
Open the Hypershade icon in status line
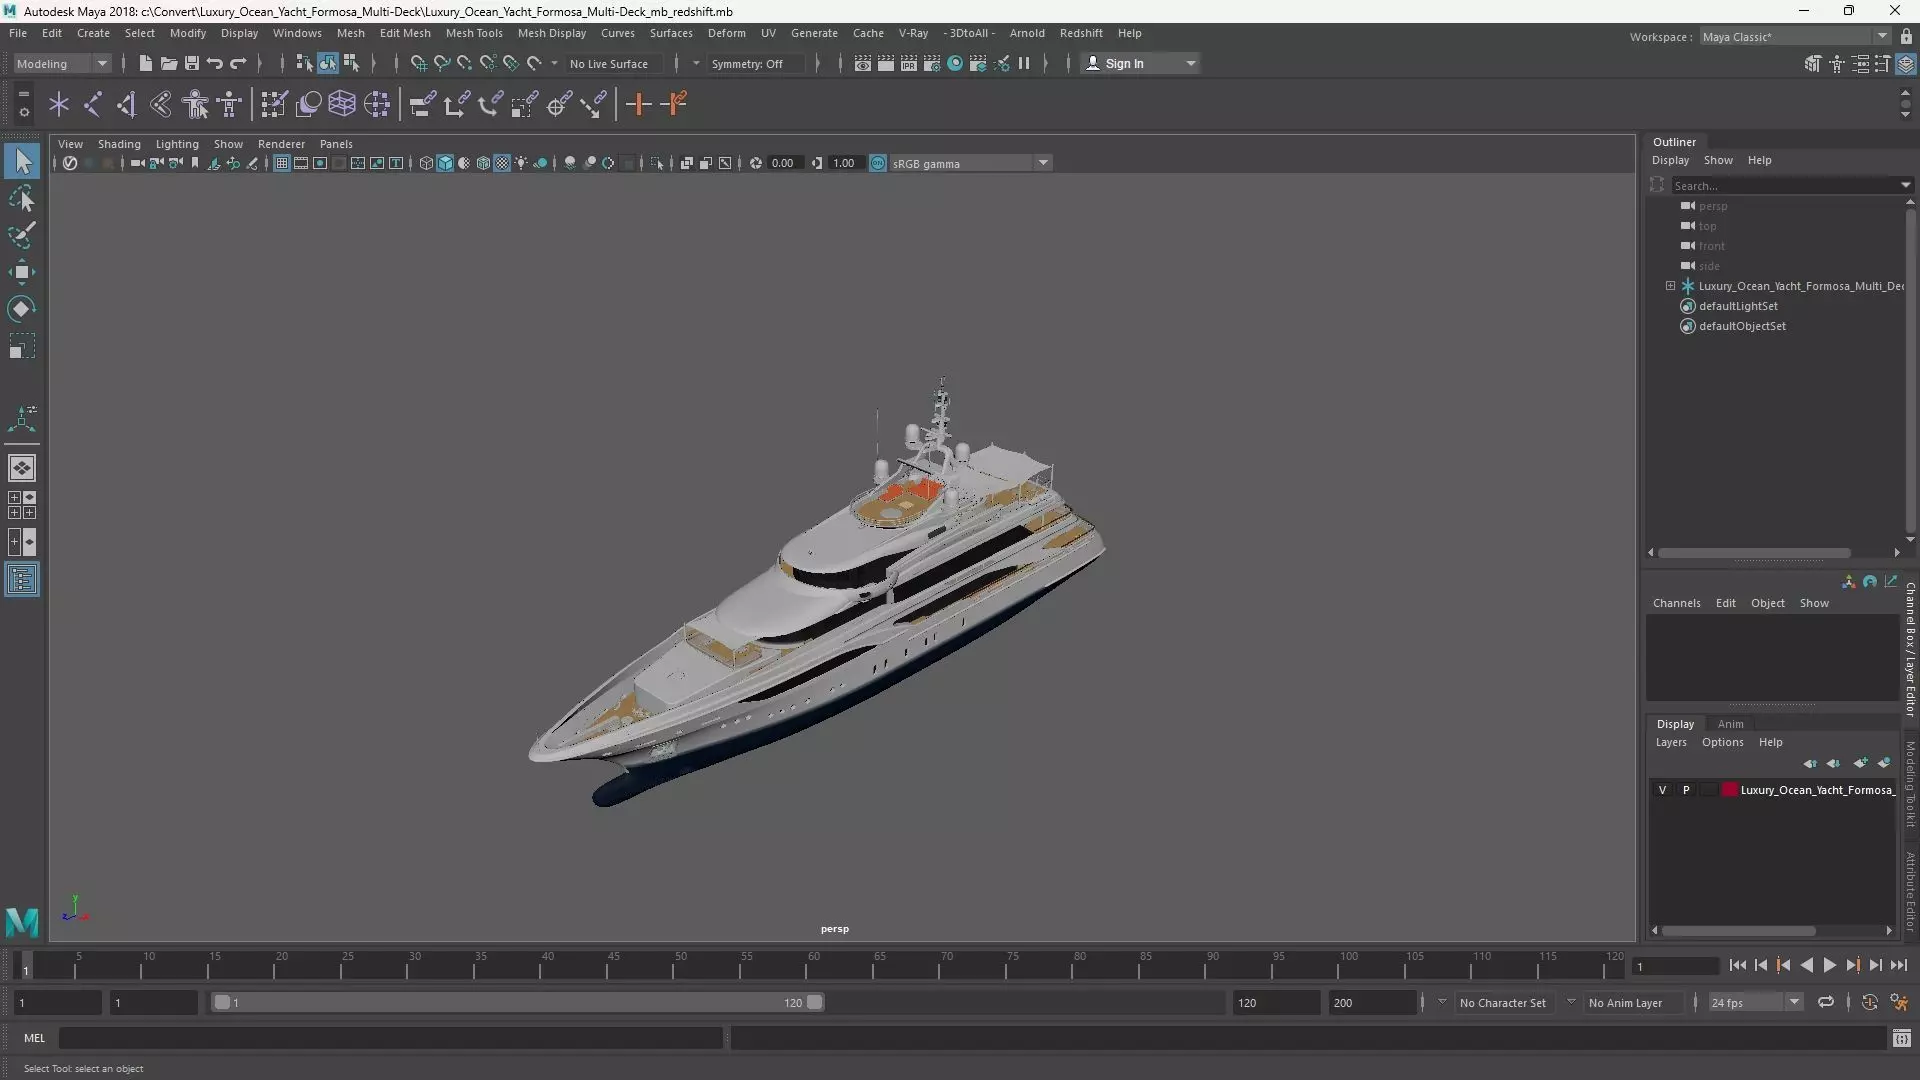pos(955,63)
